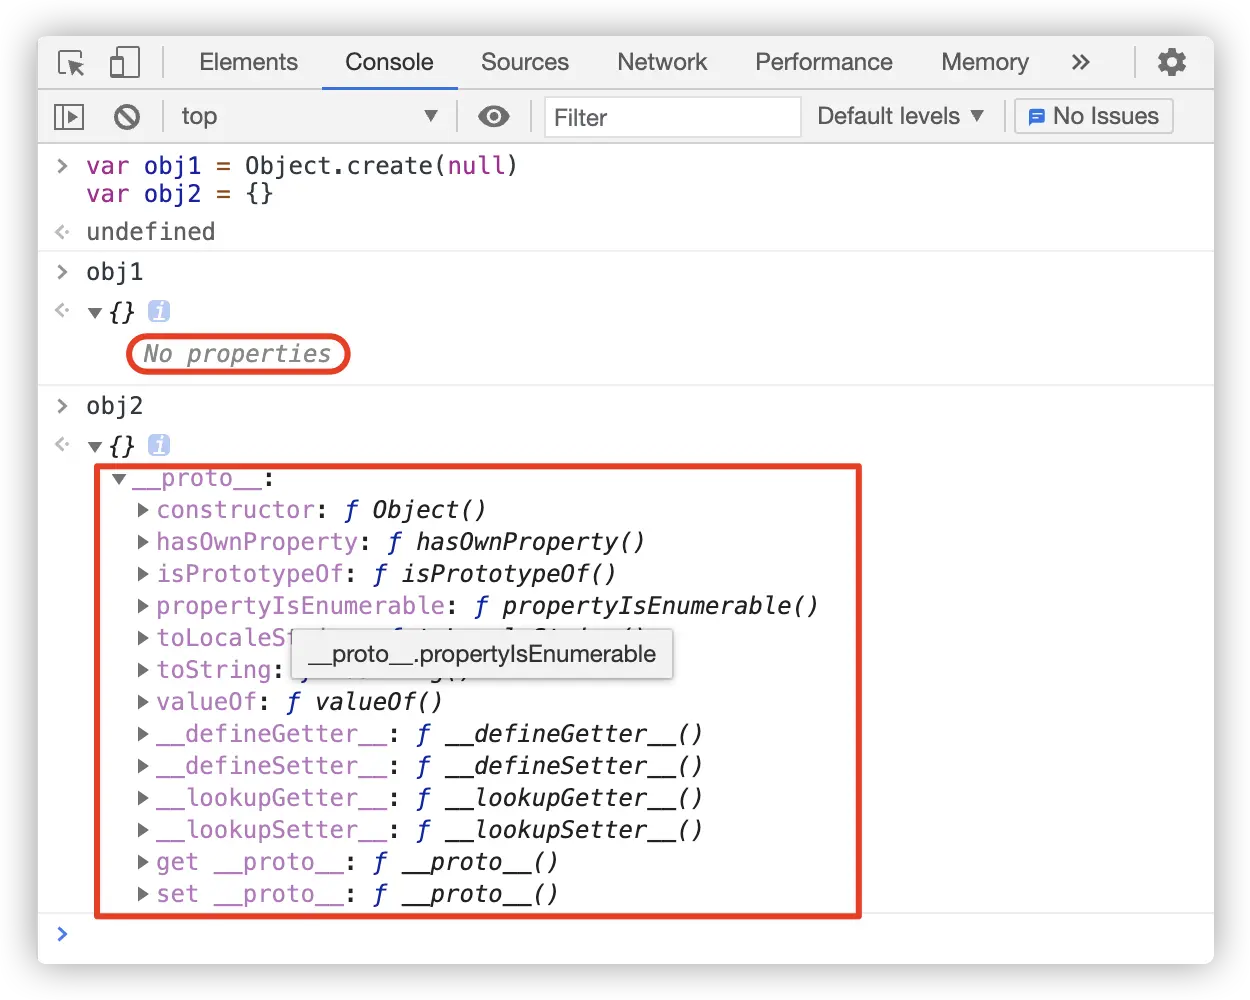Image resolution: width=1250 pixels, height=1000 pixels.
Task: Expand the isPrototypeOf property
Action: pyautogui.click(x=143, y=574)
